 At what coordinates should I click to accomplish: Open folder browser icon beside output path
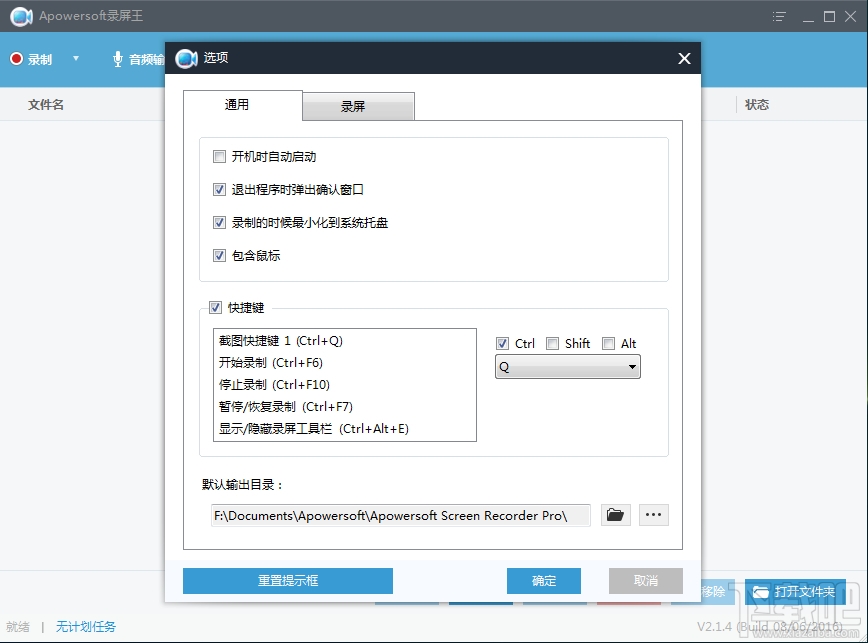[x=615, y=515]
